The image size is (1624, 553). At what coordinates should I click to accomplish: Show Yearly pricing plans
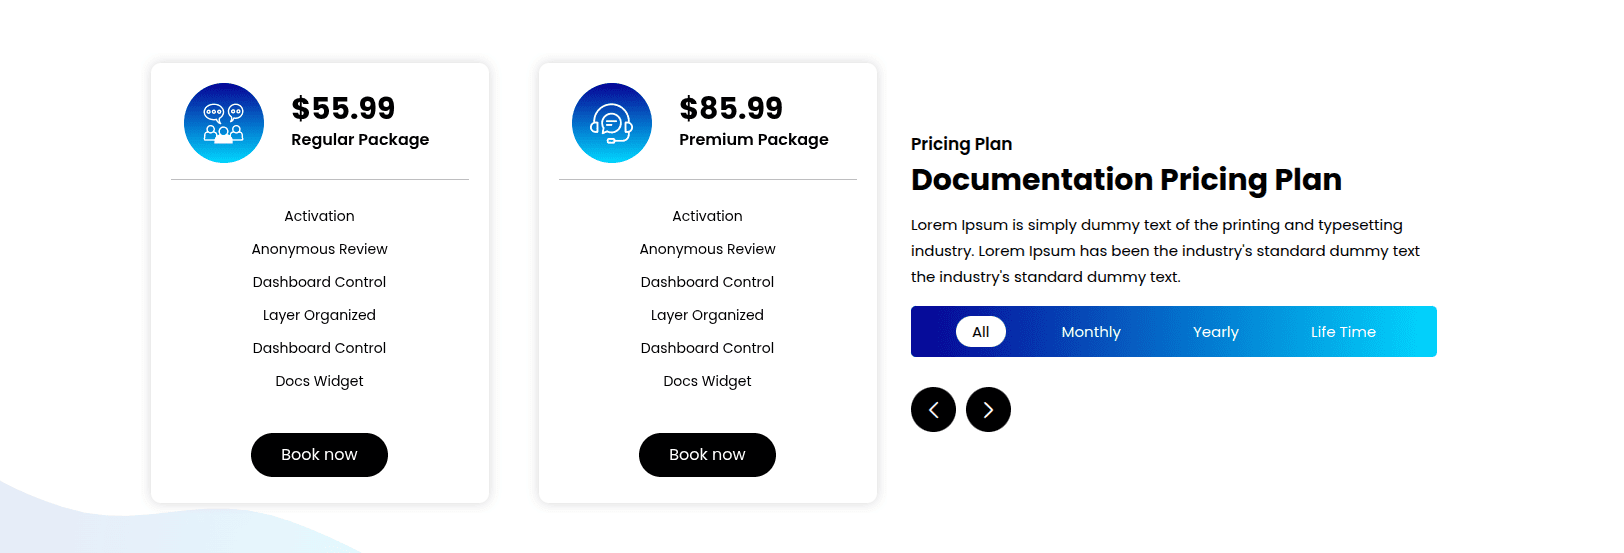tap(1215, 332)
